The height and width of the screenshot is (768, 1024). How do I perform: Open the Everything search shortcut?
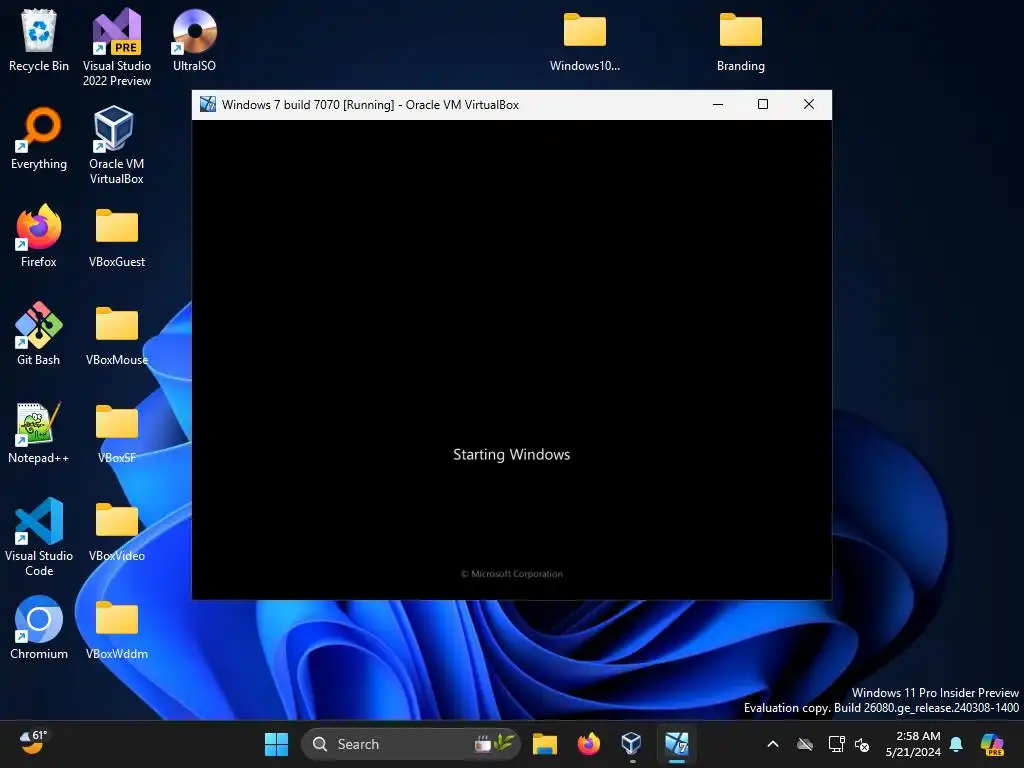[39, 138]
